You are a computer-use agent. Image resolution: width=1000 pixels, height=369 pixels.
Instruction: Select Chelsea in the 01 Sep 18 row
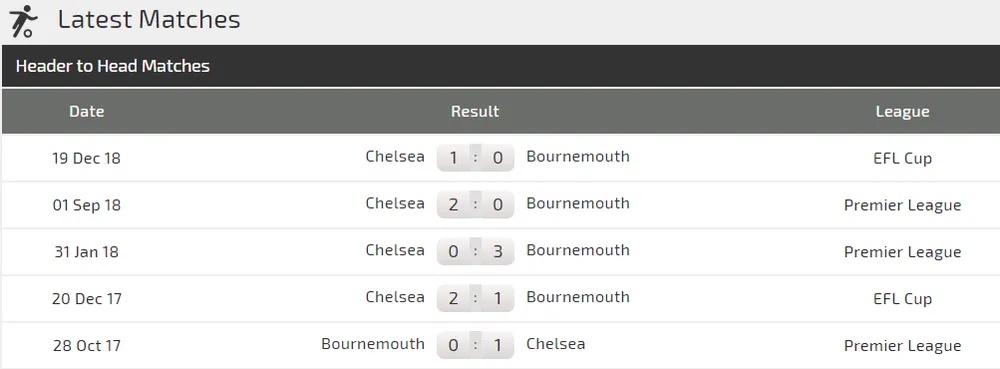[x=395, y=203]
